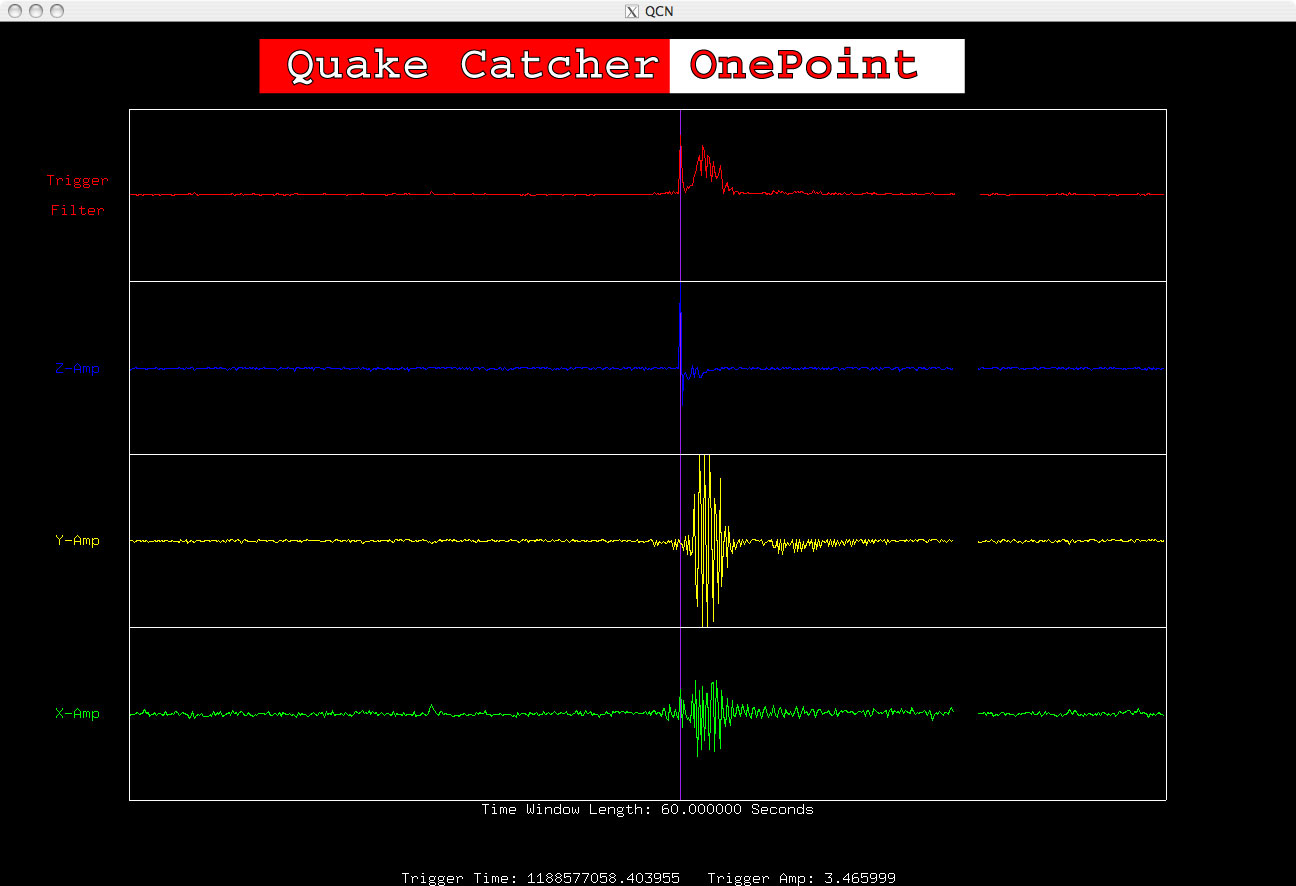Click the red close window button
Screen dimensions: 1296x886
point(15,11)
